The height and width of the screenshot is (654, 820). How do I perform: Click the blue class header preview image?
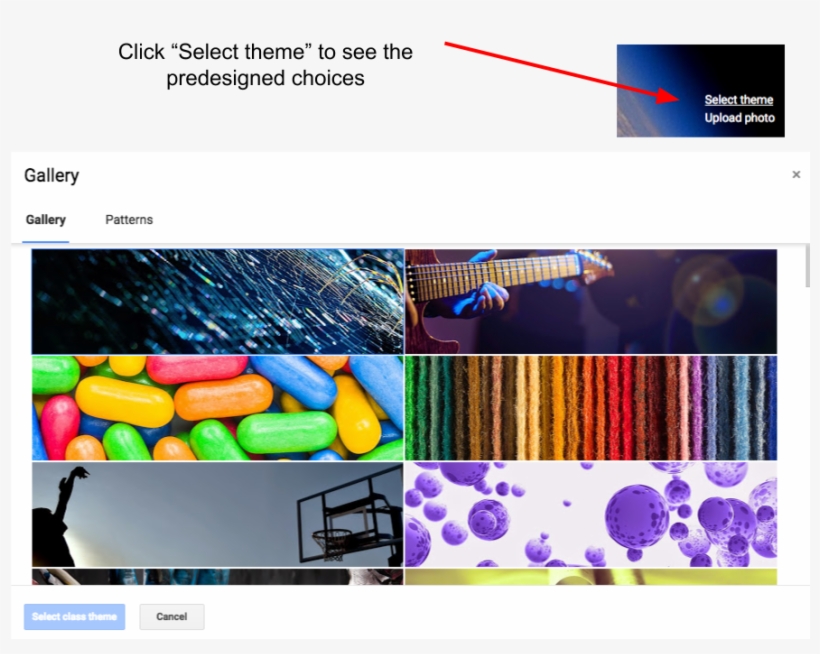click(701, 91)
